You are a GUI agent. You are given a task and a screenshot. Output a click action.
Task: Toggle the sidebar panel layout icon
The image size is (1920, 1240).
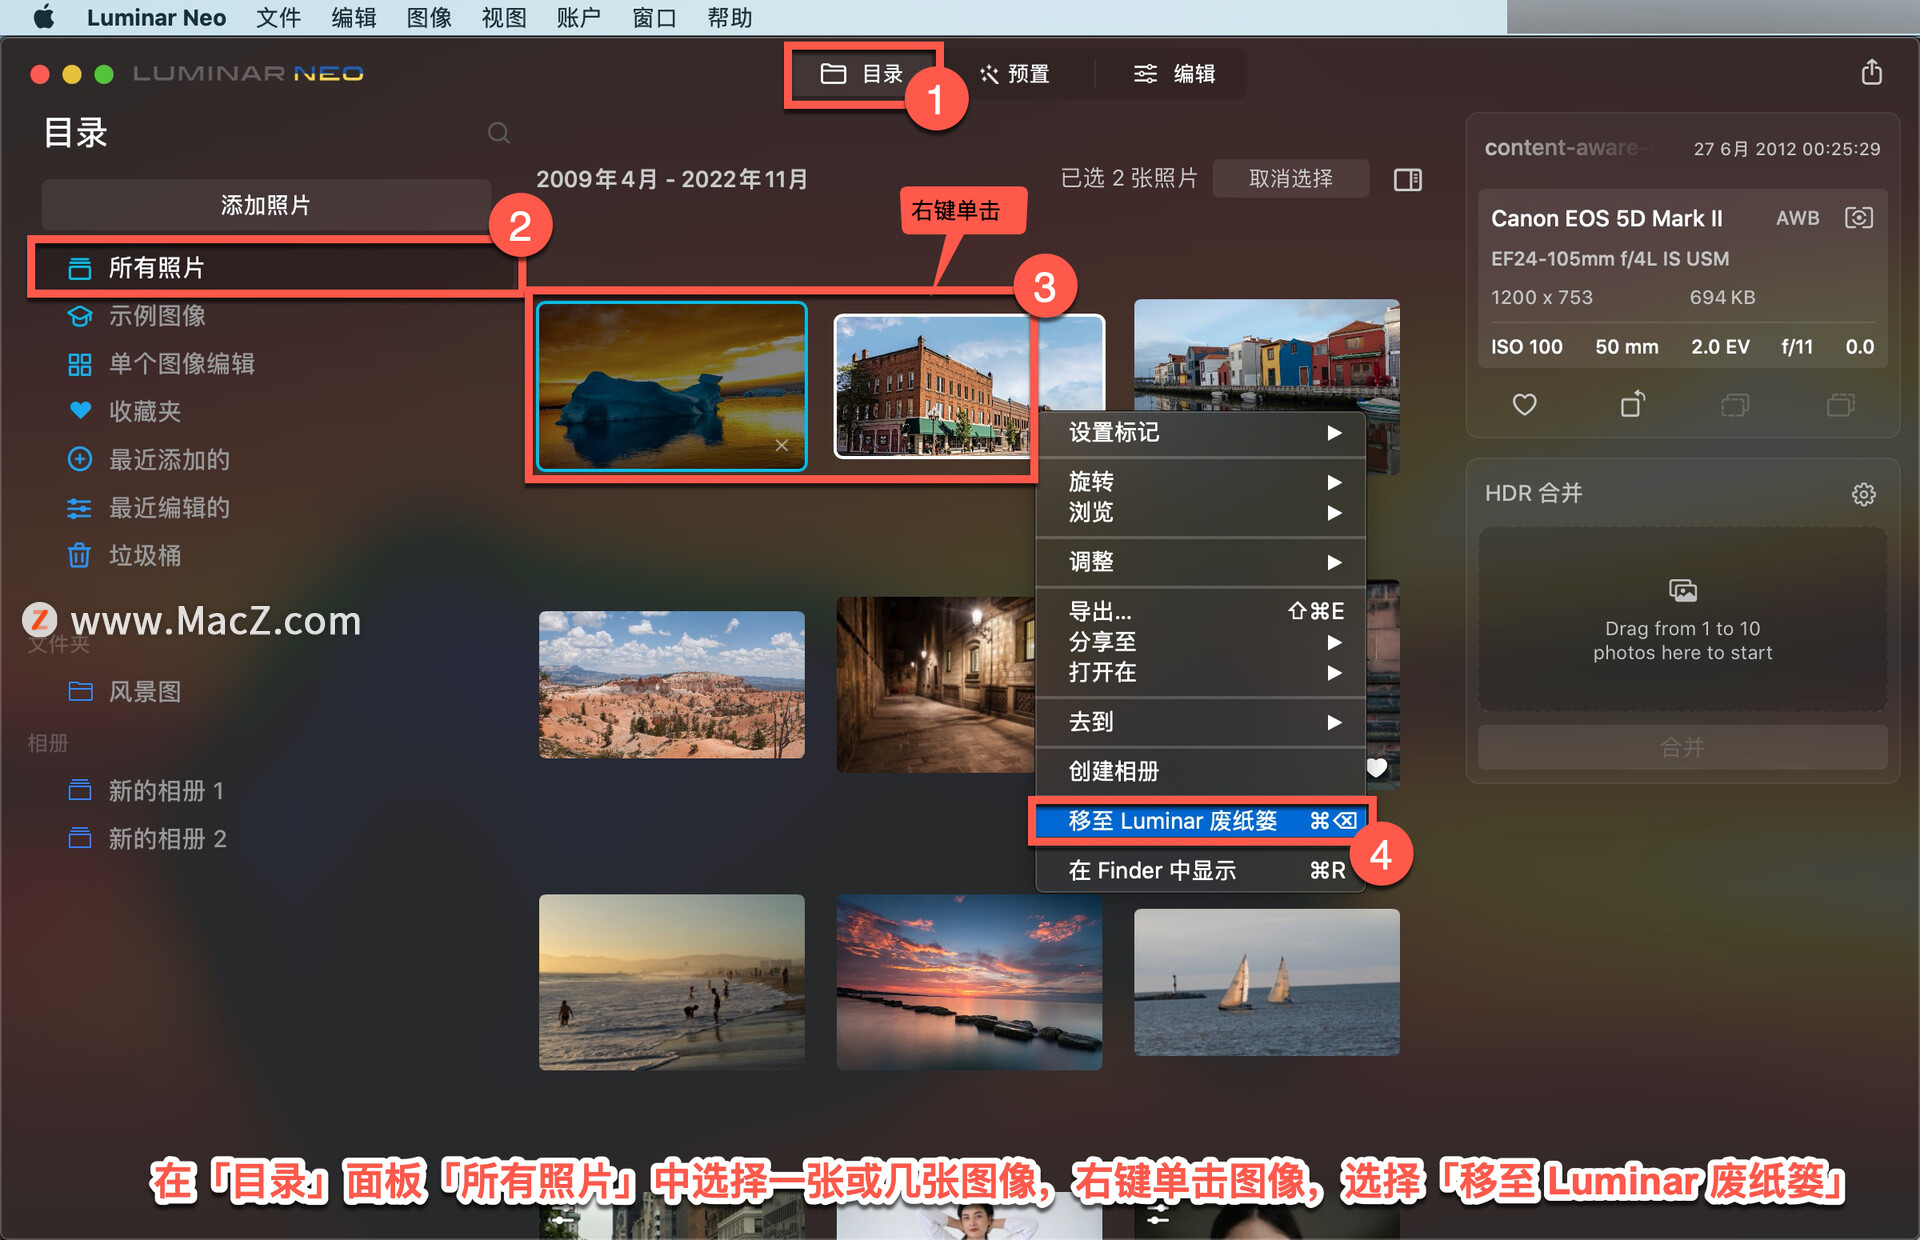click(x=1408, y=179)
